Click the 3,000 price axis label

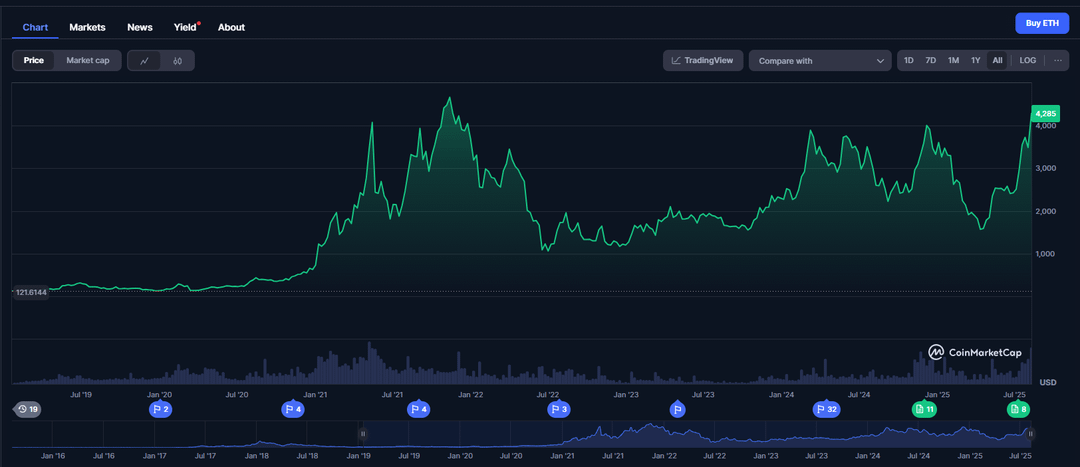tap(1046, 169)
